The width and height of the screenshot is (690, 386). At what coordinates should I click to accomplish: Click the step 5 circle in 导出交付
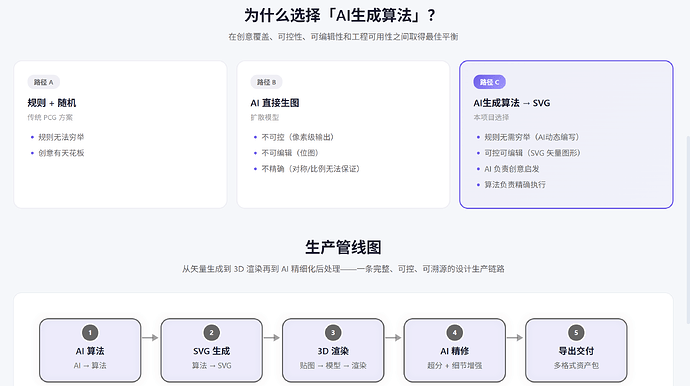[576, 333]
